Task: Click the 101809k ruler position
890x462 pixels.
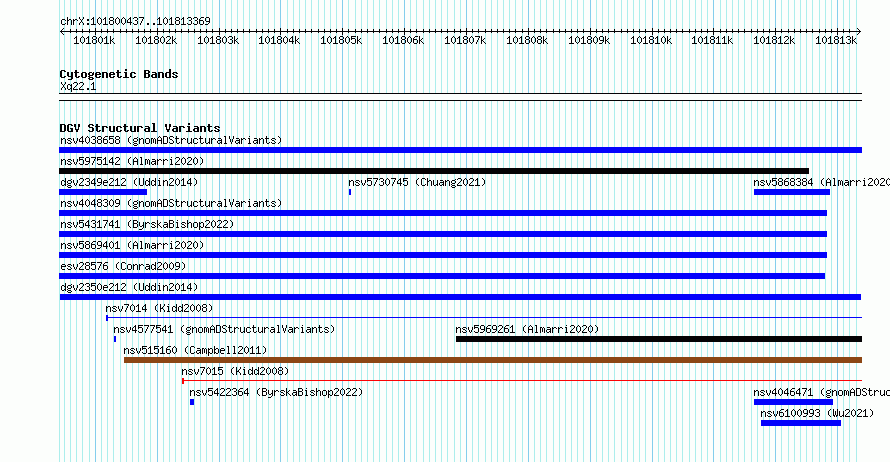Action: point(589,40)
